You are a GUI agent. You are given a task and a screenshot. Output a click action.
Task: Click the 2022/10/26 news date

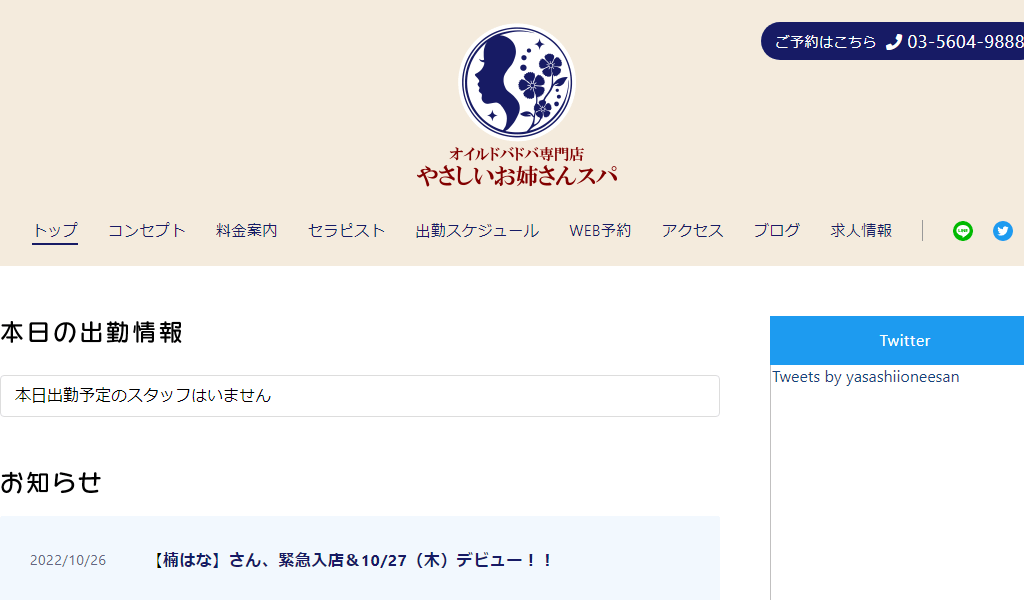pyautogui.click(x=68, y=560)
